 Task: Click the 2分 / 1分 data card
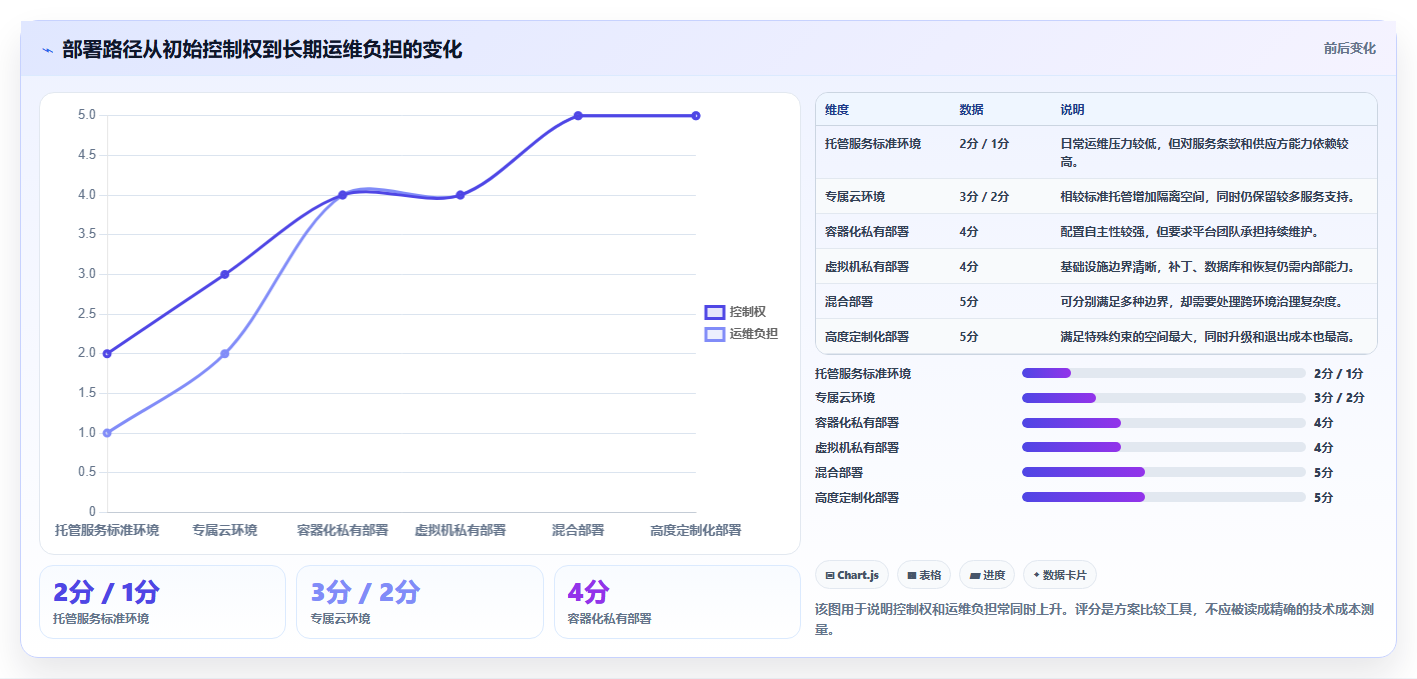click(x=162, y=602)
